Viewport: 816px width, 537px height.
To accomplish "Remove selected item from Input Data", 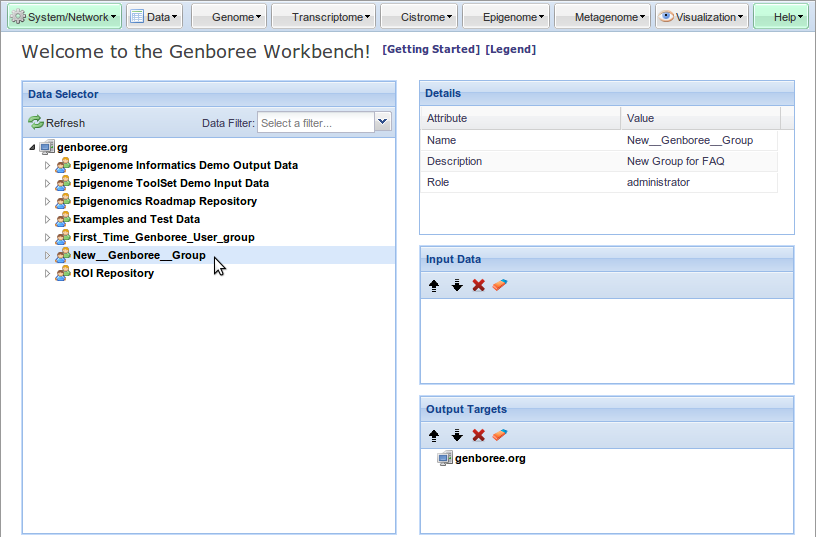I will tap(479, 286).
